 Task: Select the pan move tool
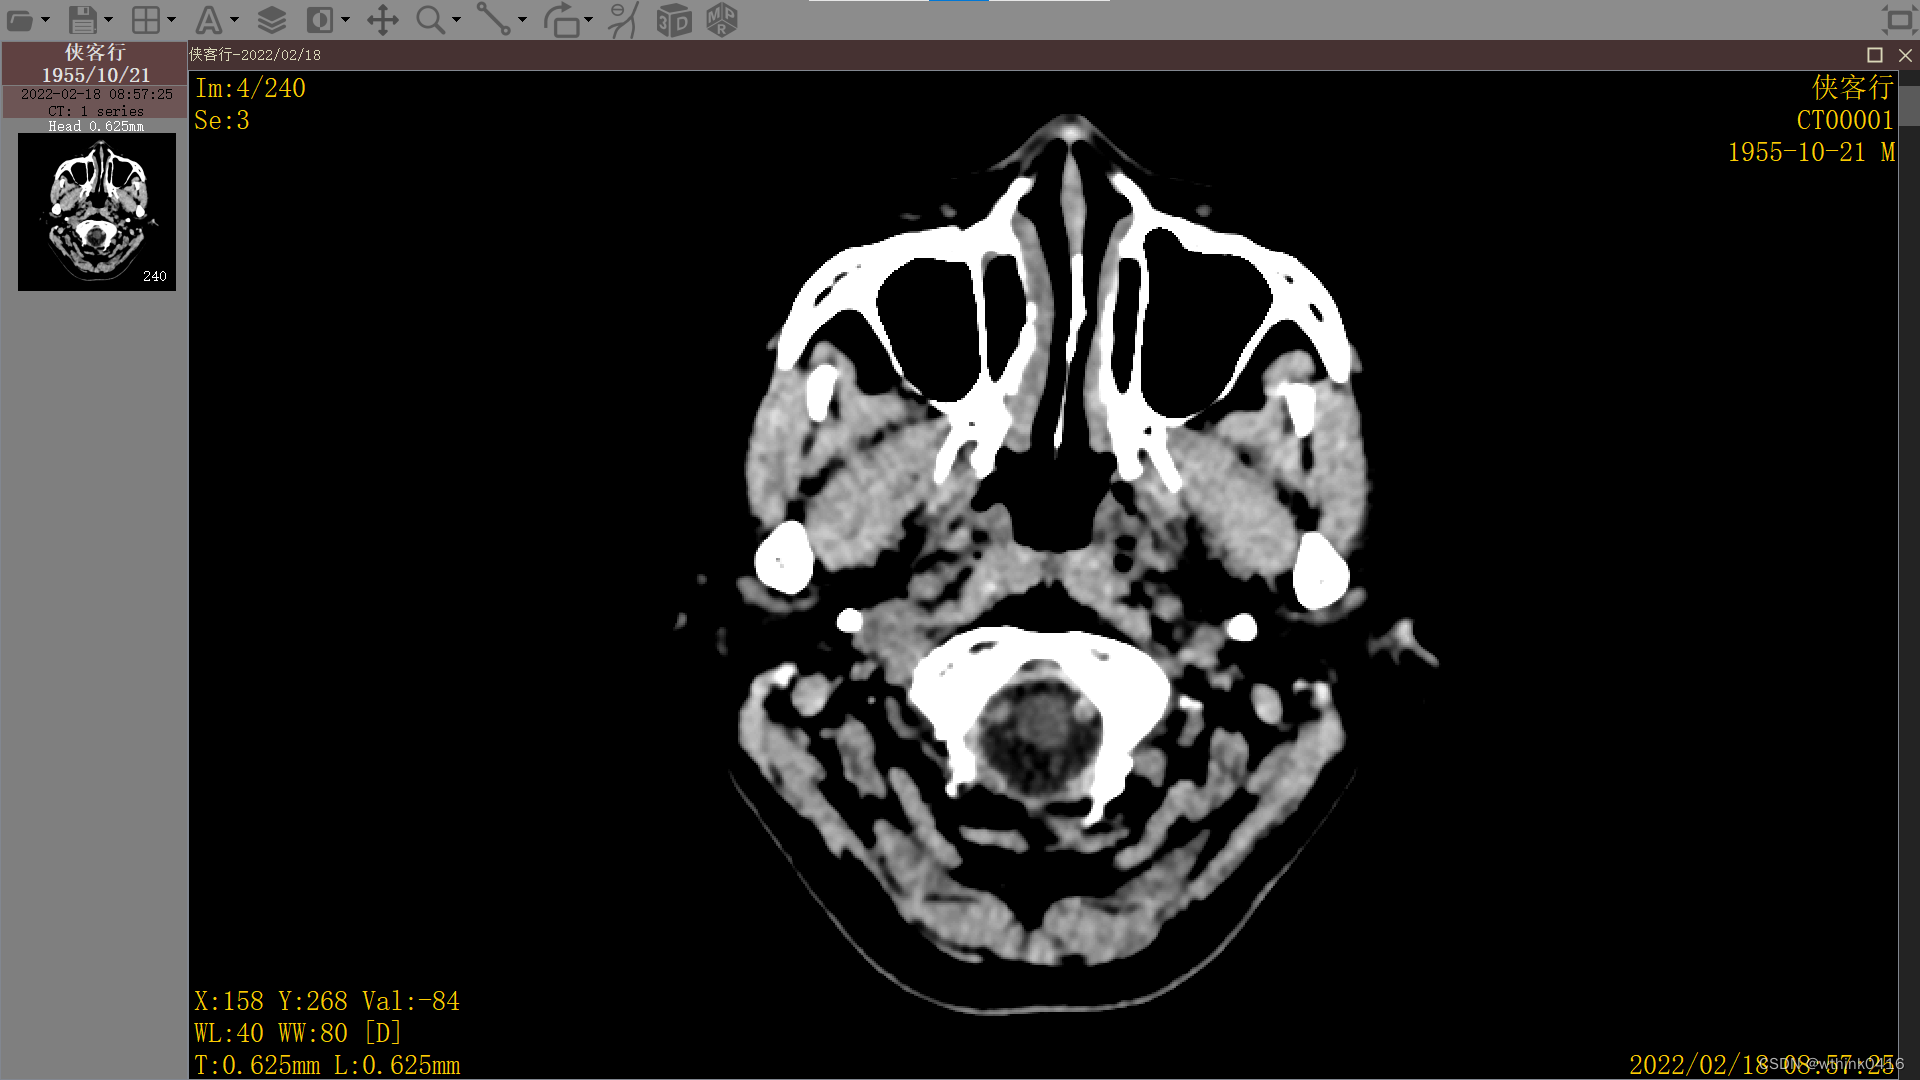pos(382,20)
